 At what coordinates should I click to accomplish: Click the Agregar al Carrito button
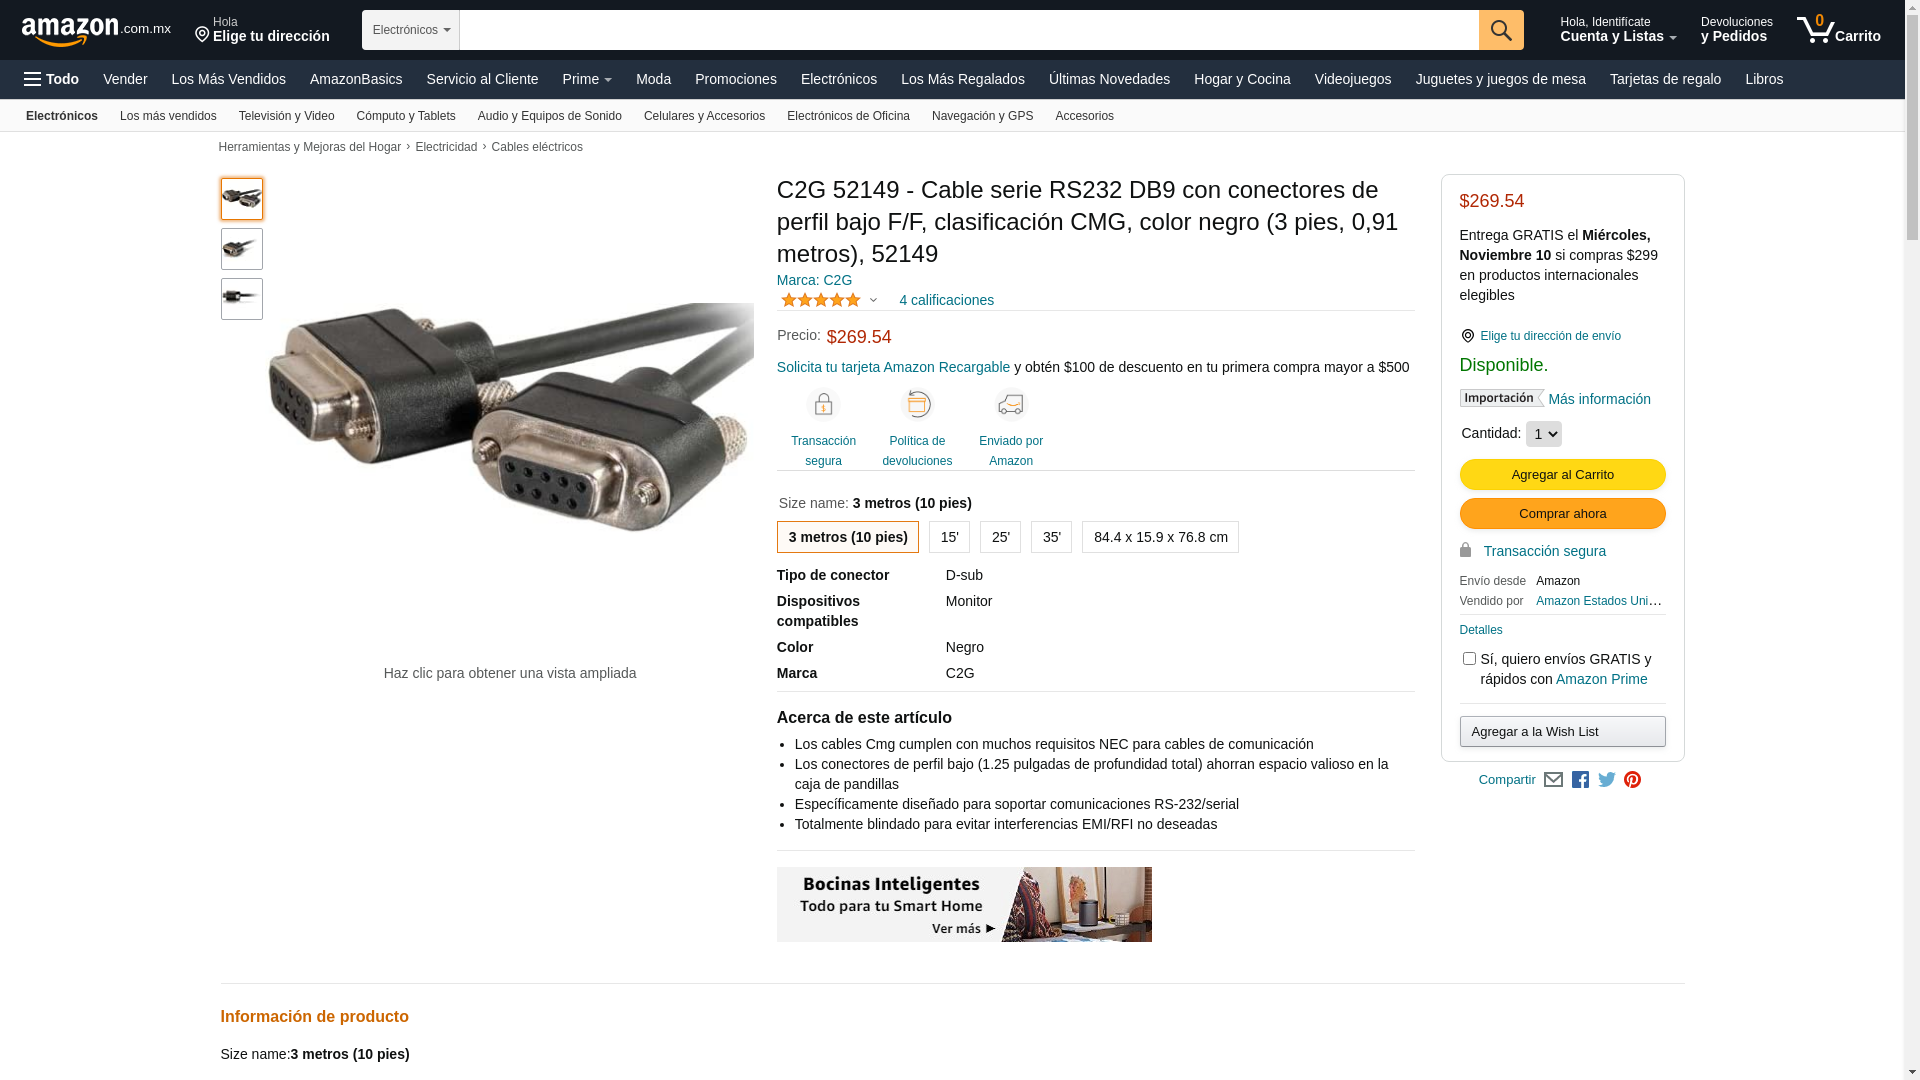click(x=1562, y=475)
